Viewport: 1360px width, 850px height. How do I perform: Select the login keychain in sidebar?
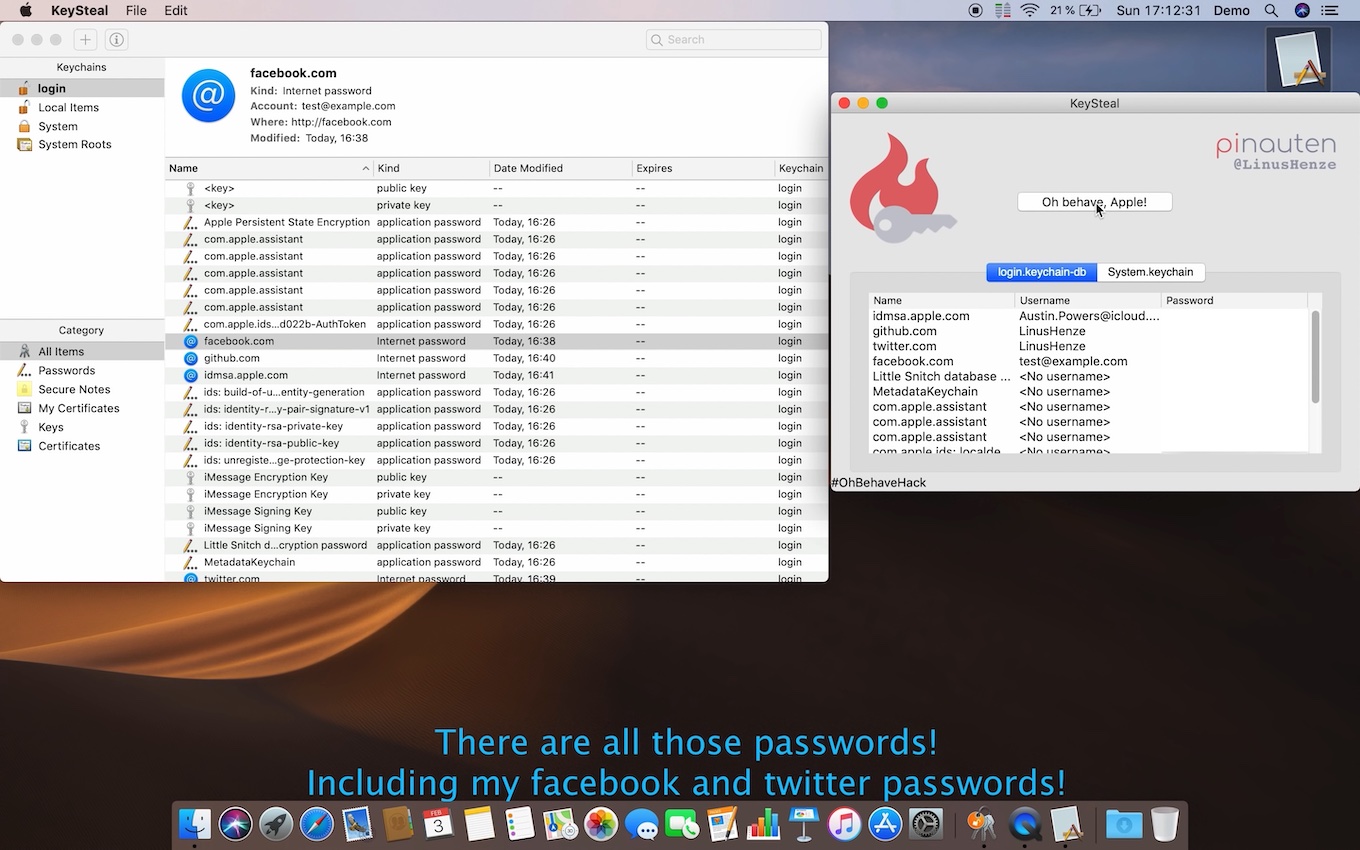(82, 88)
